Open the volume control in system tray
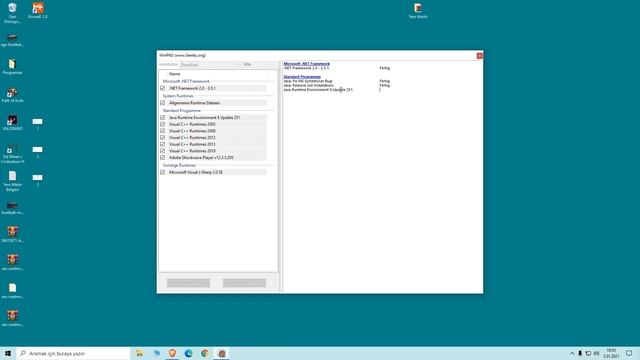This screenshot has height=360, width=640. pyautogui.click(x=596, y=353)
